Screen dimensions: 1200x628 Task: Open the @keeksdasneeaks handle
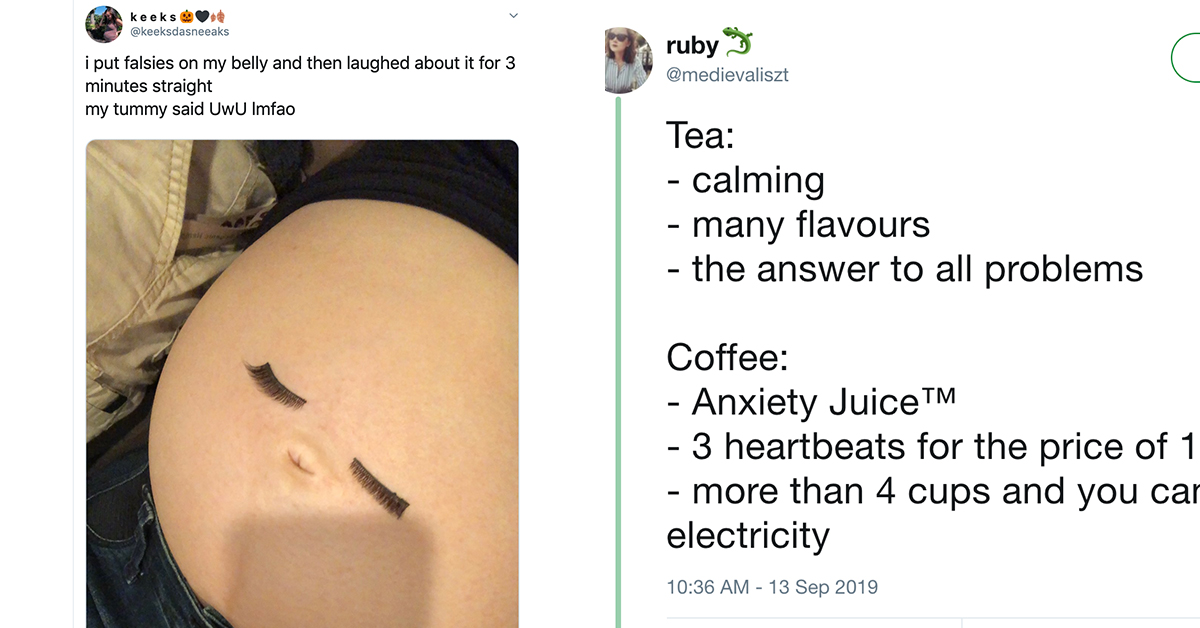tap(180, 32)
